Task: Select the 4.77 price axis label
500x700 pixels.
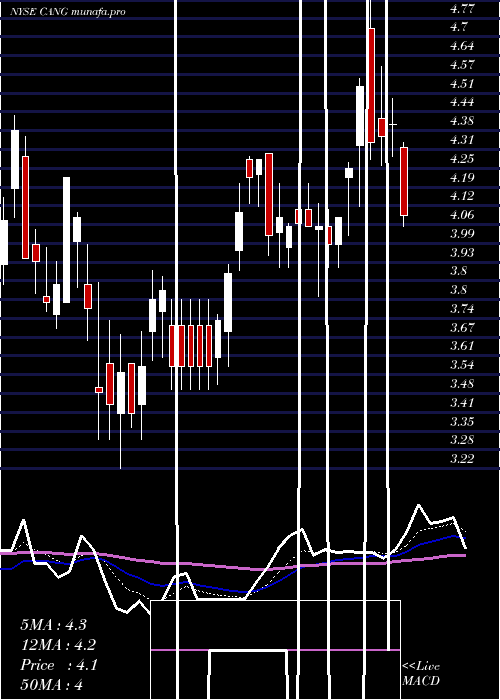Action: click(x=462, y=8)
